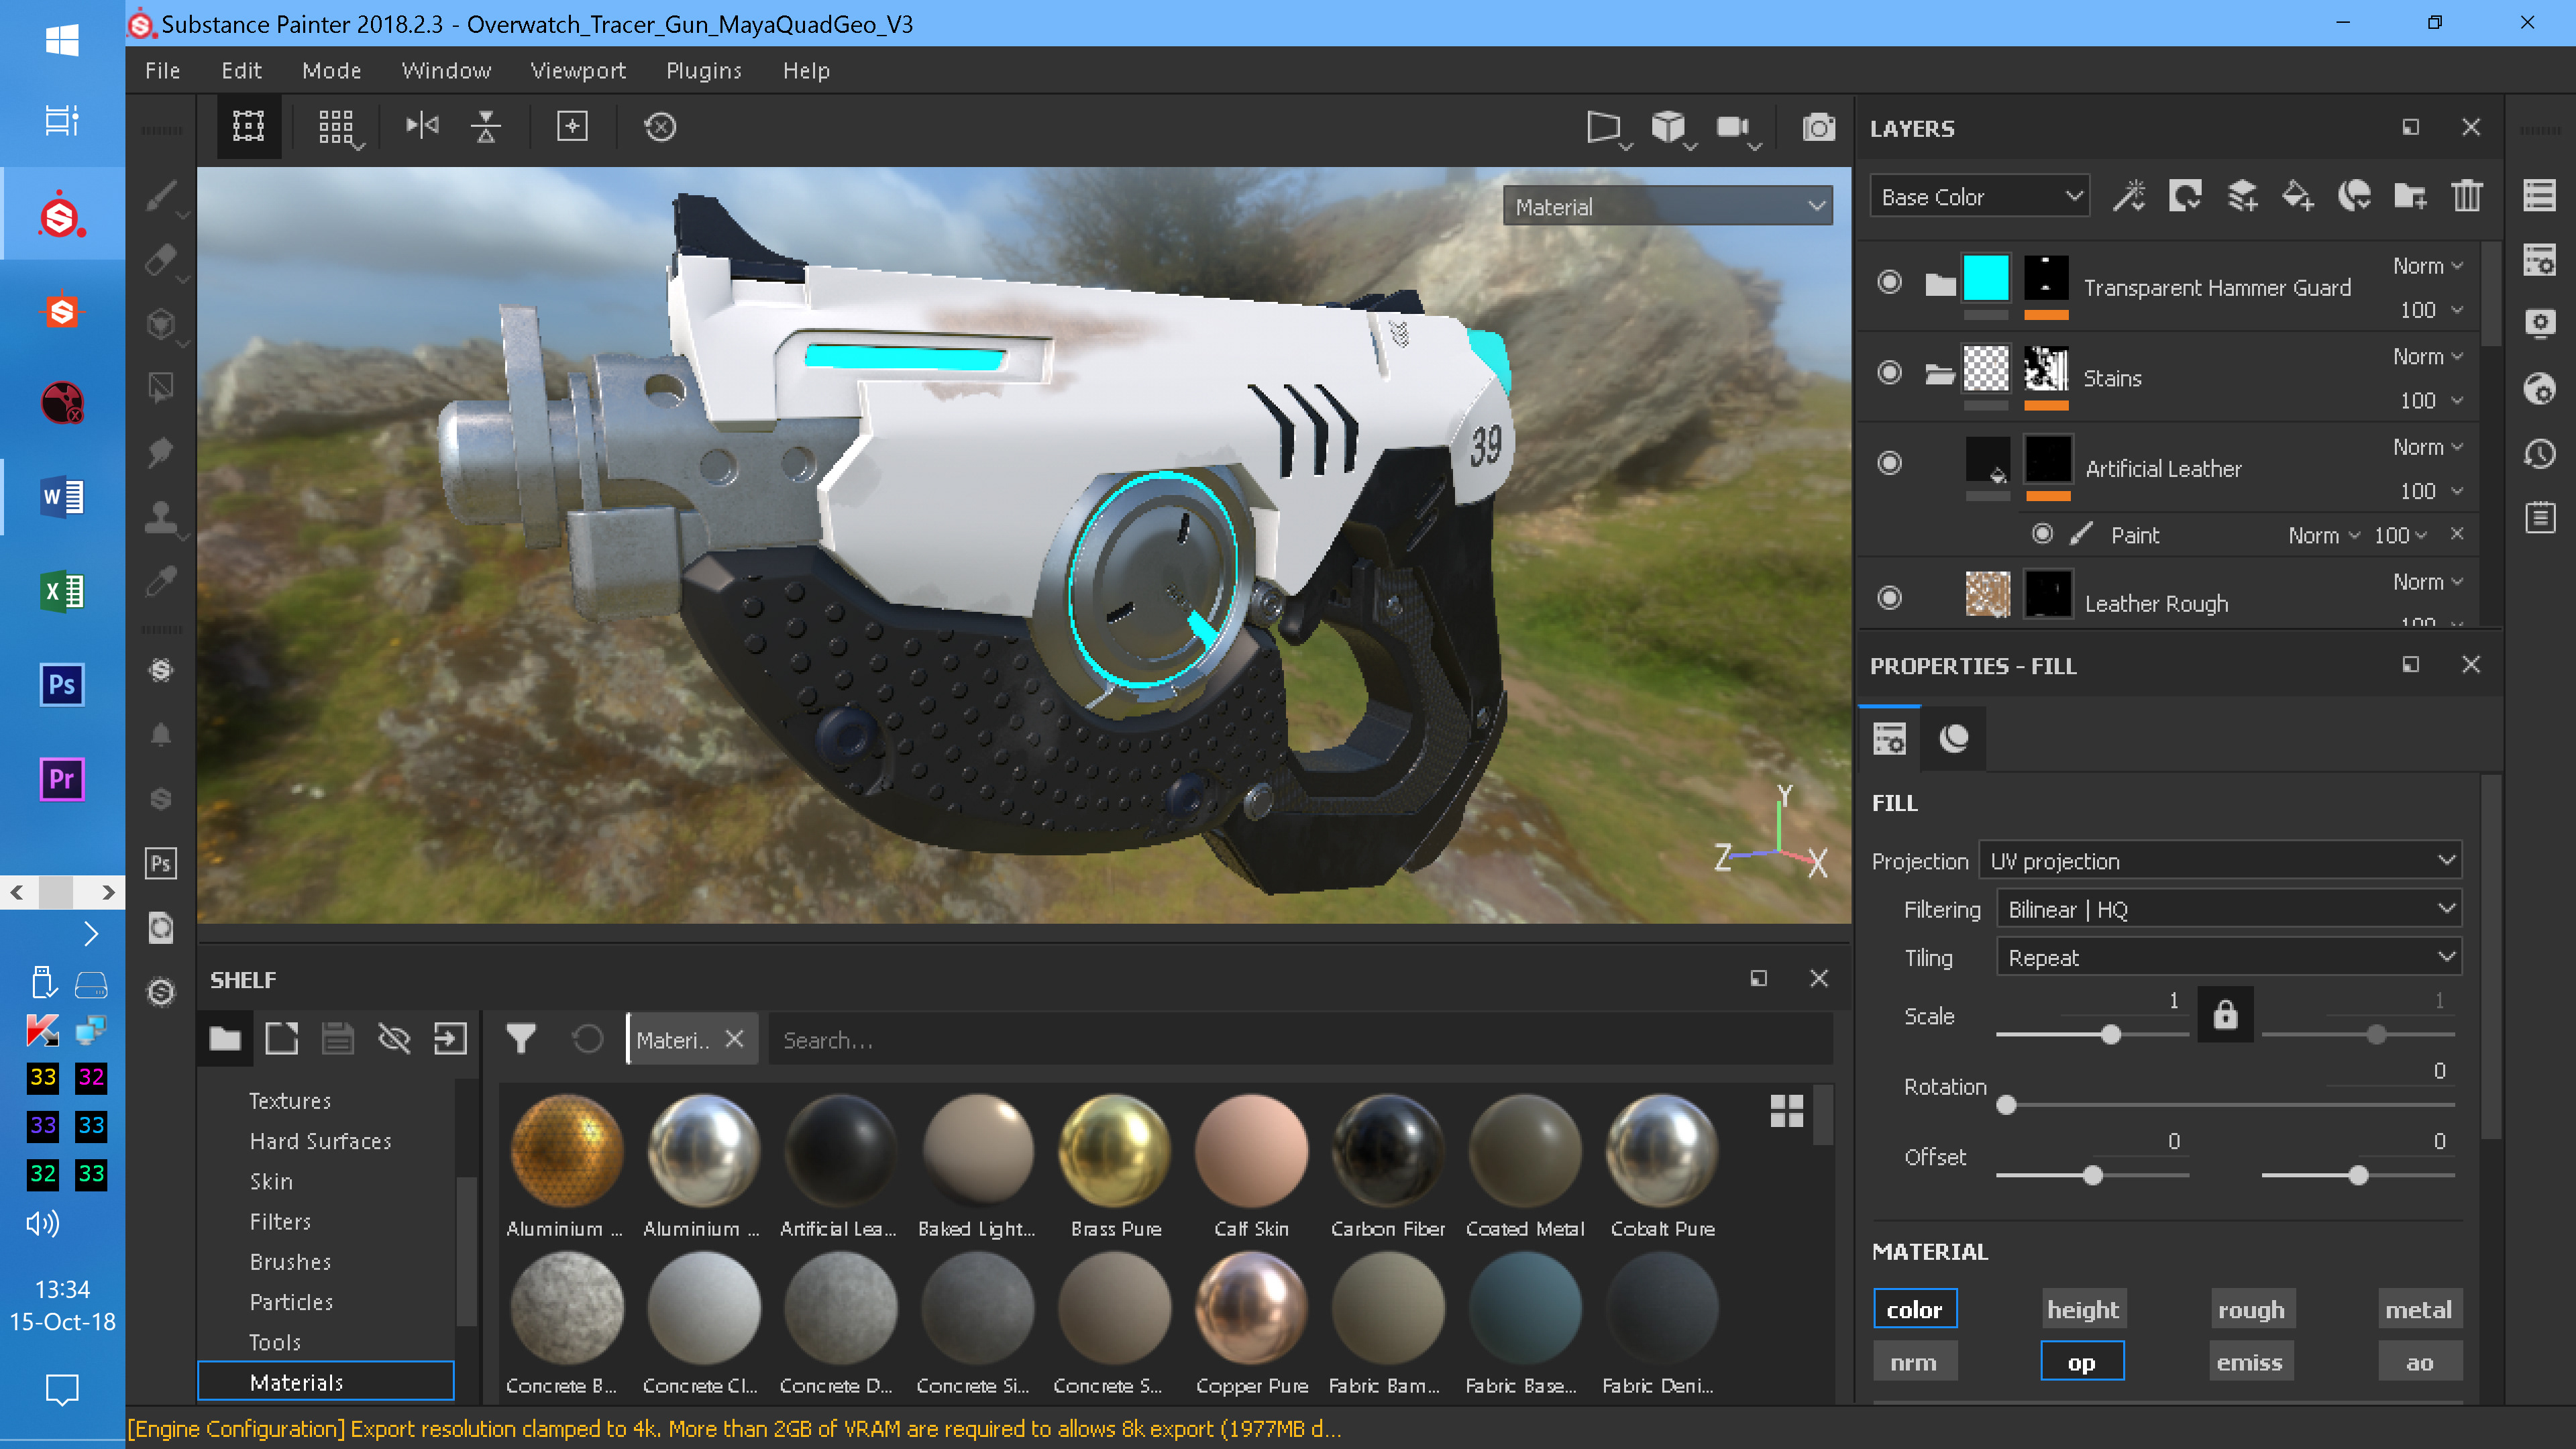Open the Plugins menu
The height and width of the screenshot is (1449, 2576).
point(703,70)
